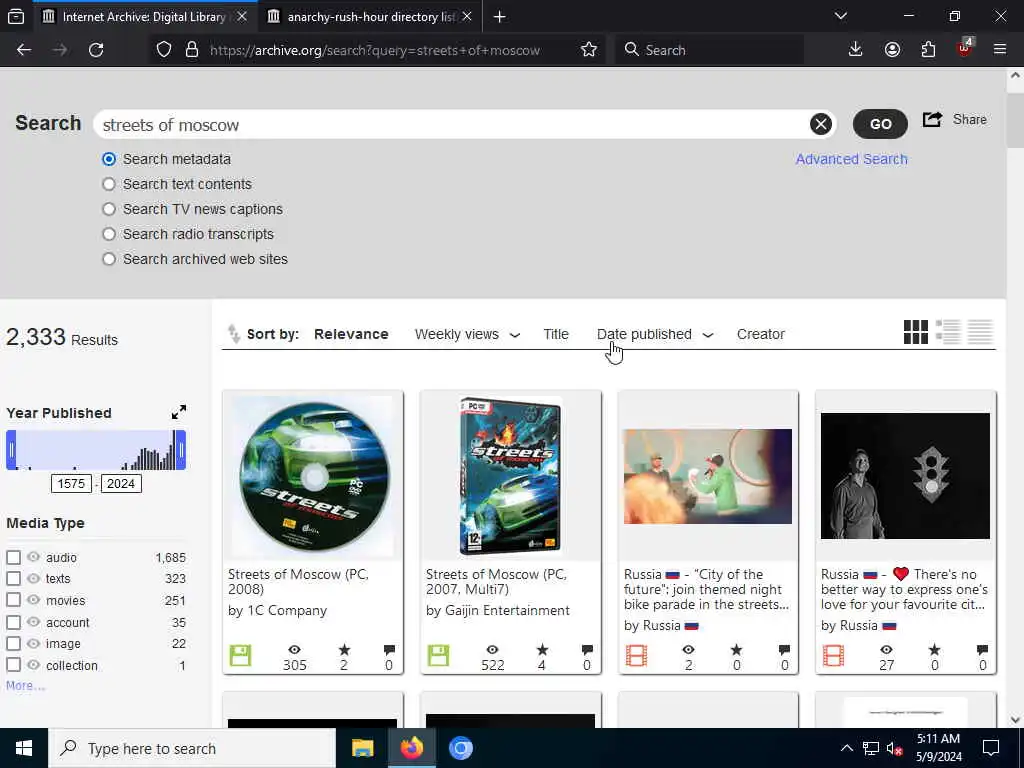This screenshot has width=1024, height=768.
Task: Check the audio media type filter
Action: [13, 557]
